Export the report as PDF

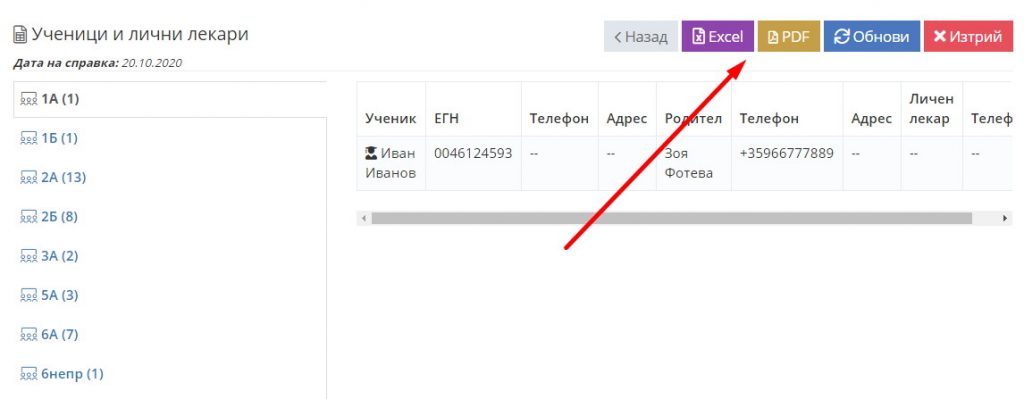point(789,37)
